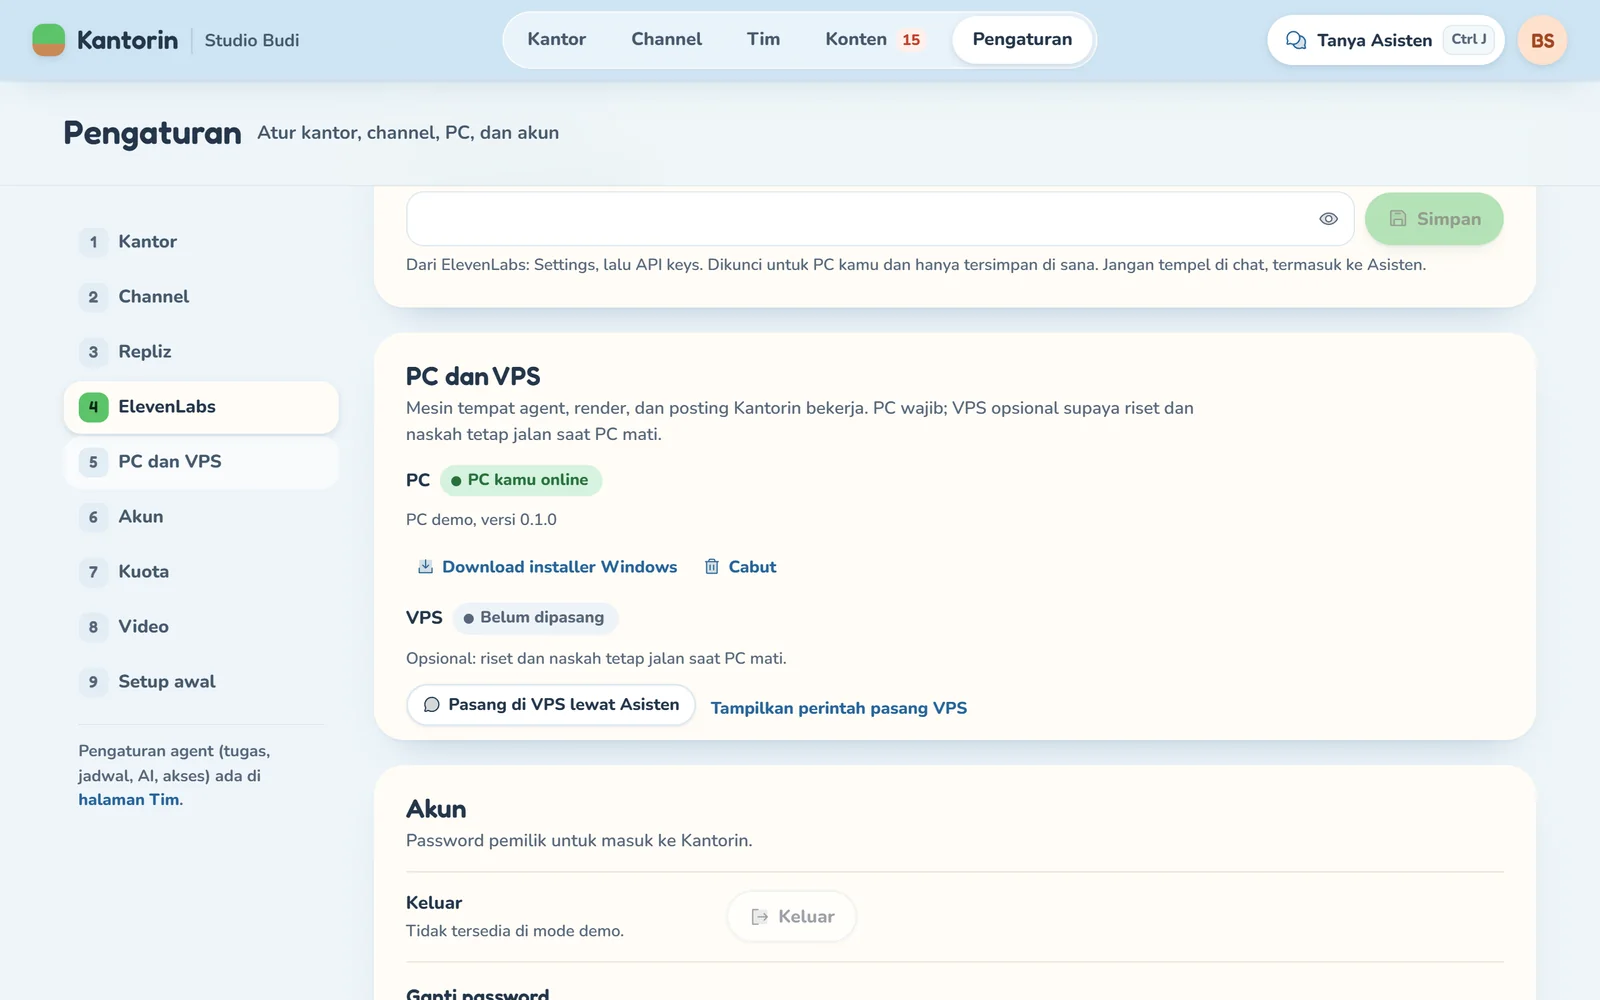Open Kuota in the sidebar
Screen dimensions: 1600x1000
(x=201, y=572)
